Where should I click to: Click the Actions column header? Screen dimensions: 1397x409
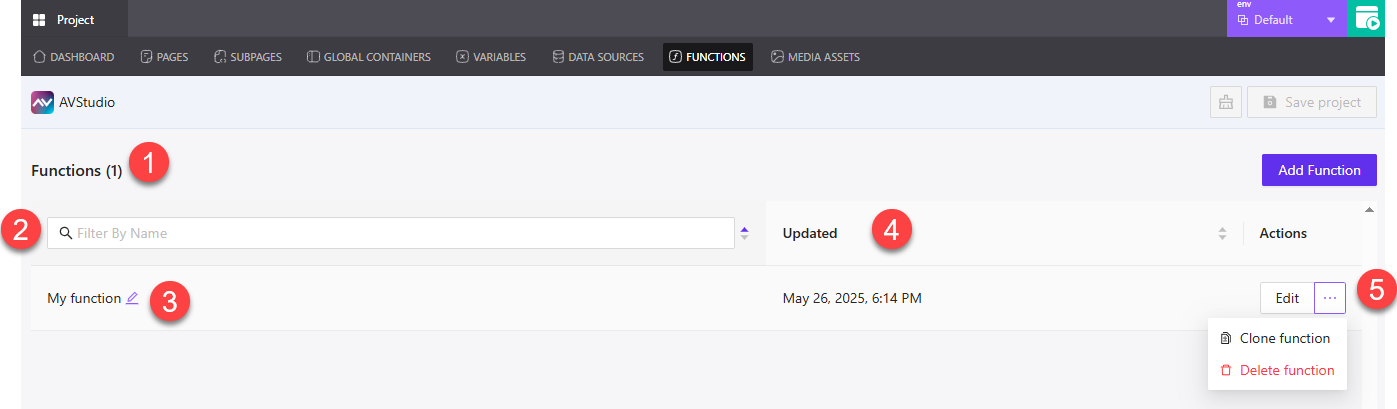(1283, 233)
